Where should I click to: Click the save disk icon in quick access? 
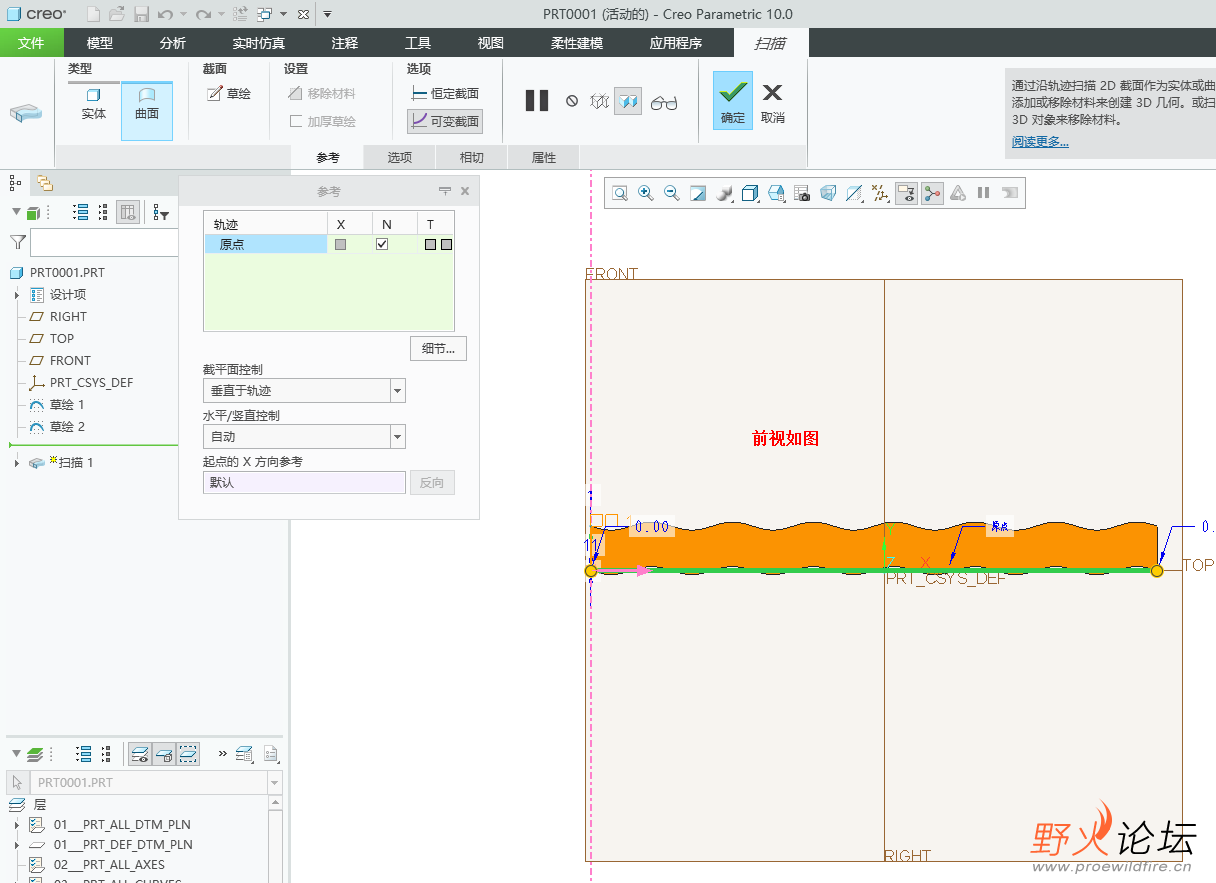coord(141,14)
